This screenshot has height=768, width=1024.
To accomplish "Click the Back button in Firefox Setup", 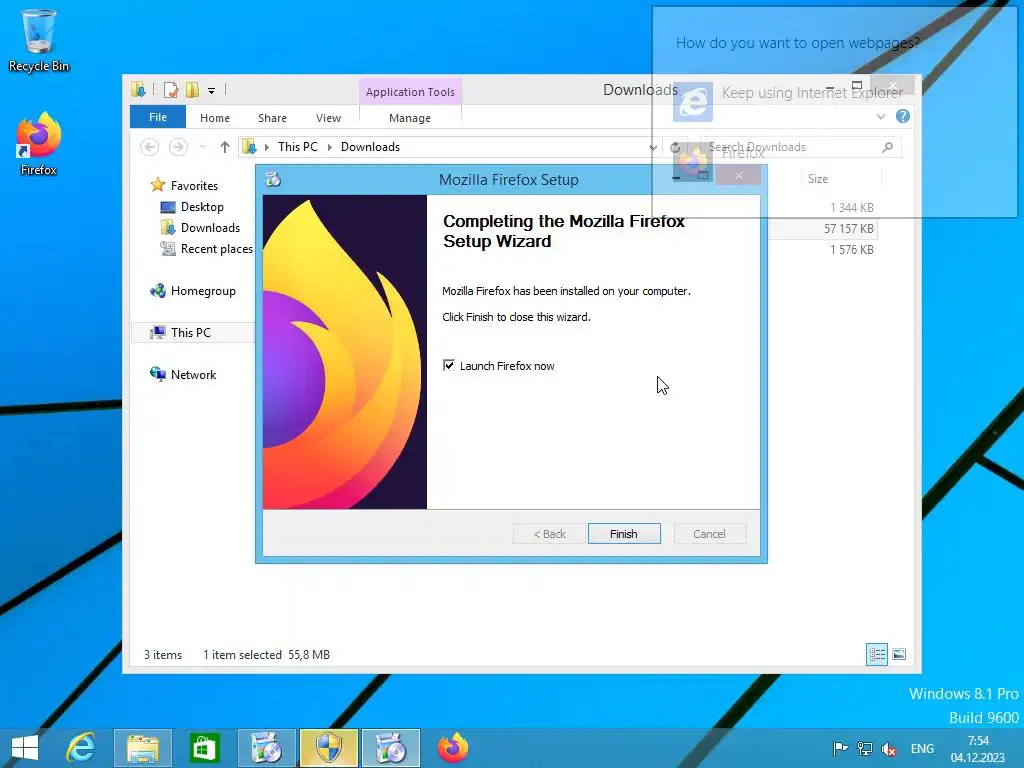I will click(x=549, y=534).
